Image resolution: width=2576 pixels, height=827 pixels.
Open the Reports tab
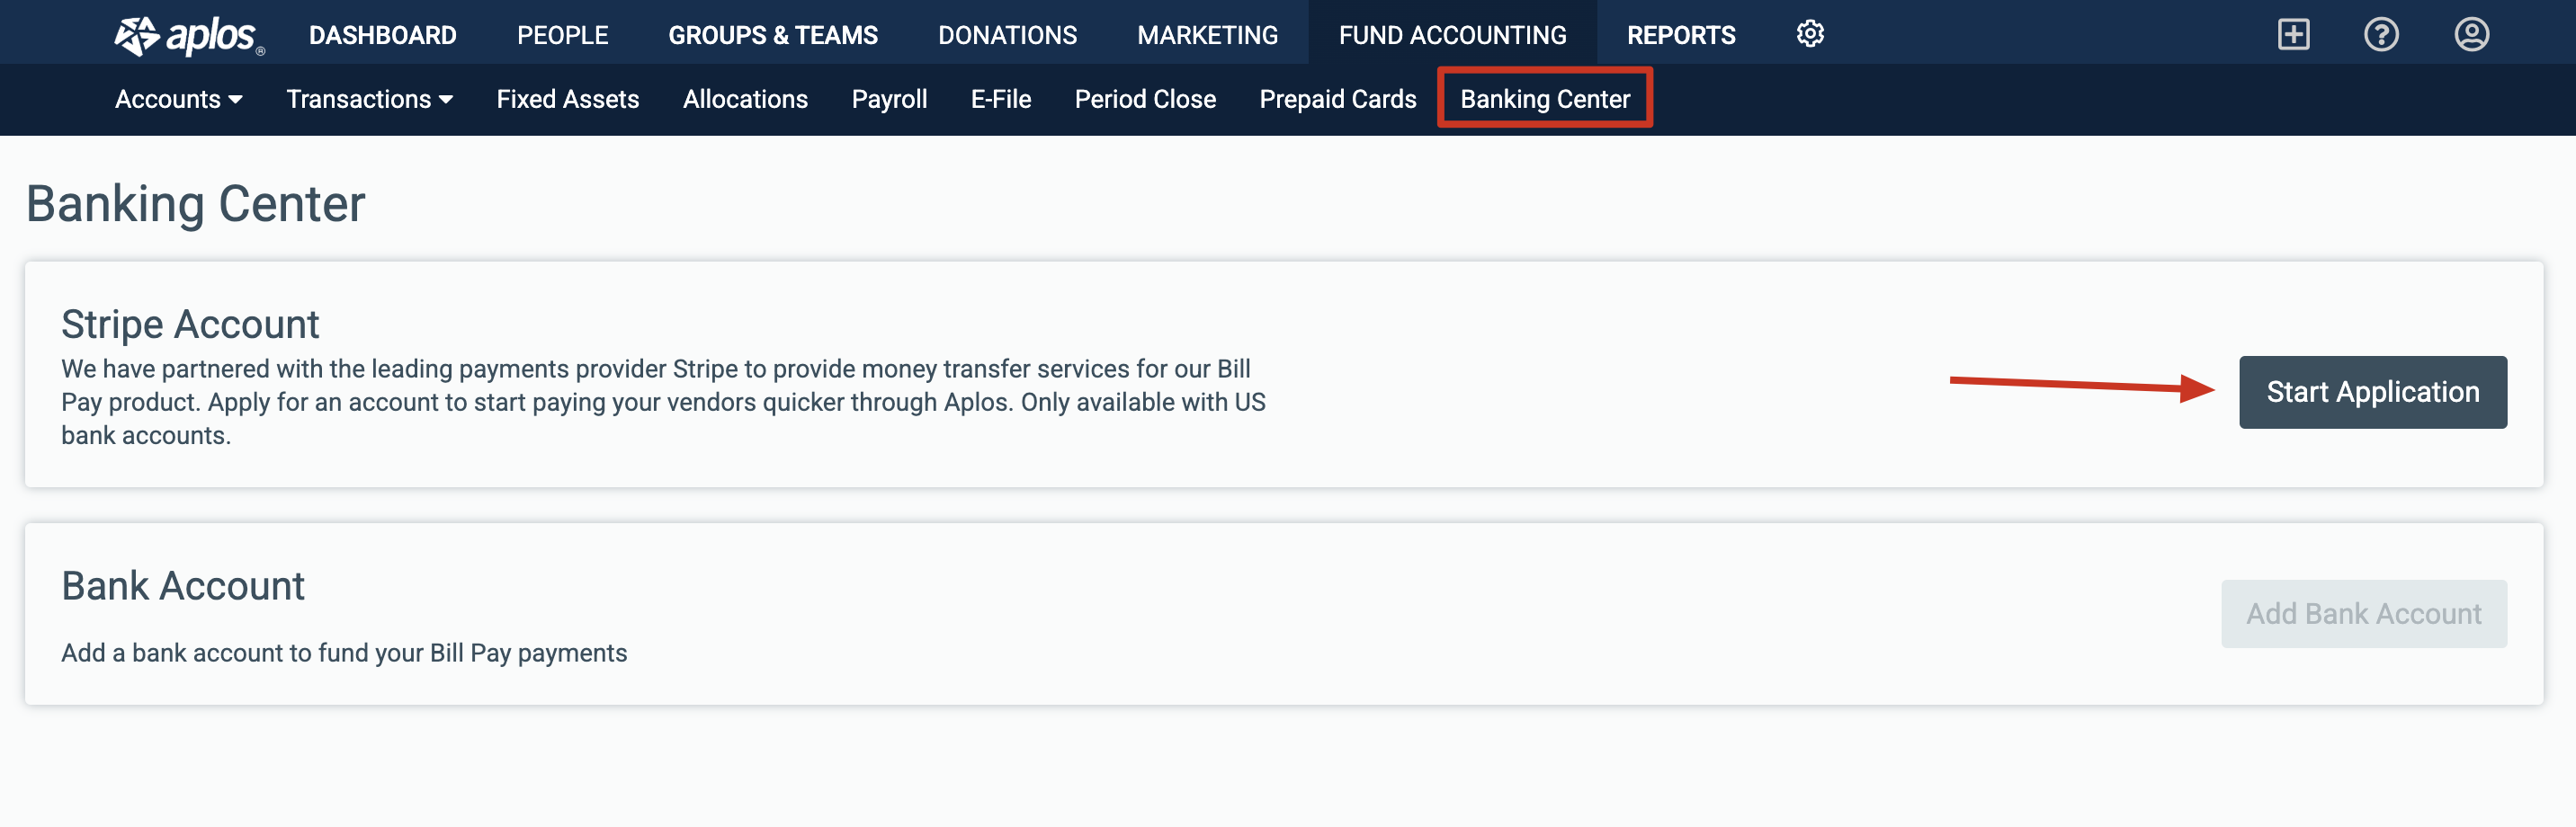tap(1681, 35)
